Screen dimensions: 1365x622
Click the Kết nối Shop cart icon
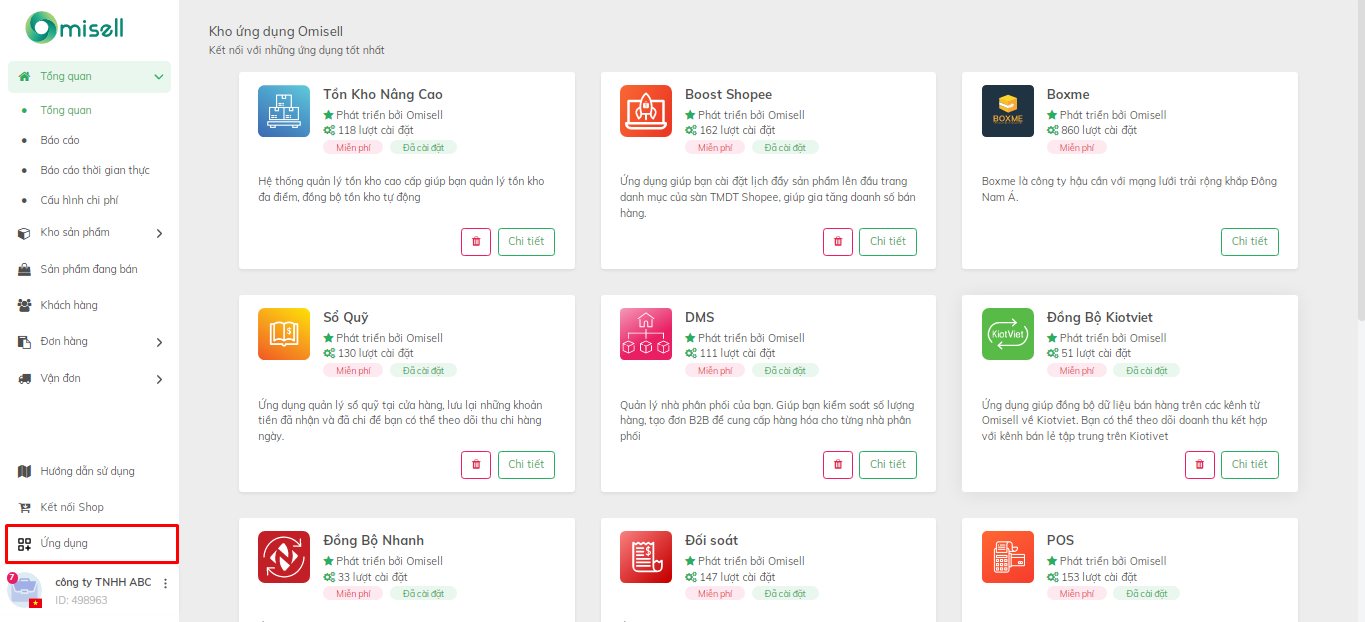[24, 508]
